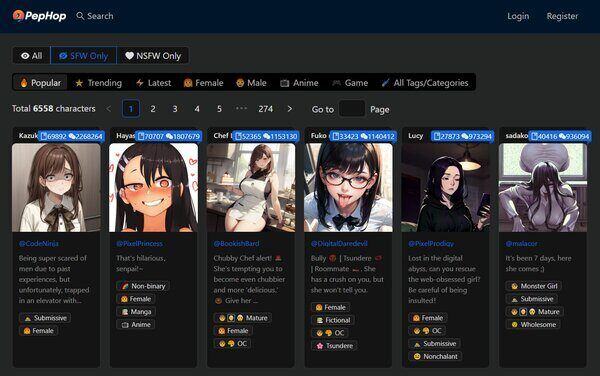Select the SFW Only filter
Image resolution: width=600 pixels, height=376 pixels.
click(x=83, y=56)
